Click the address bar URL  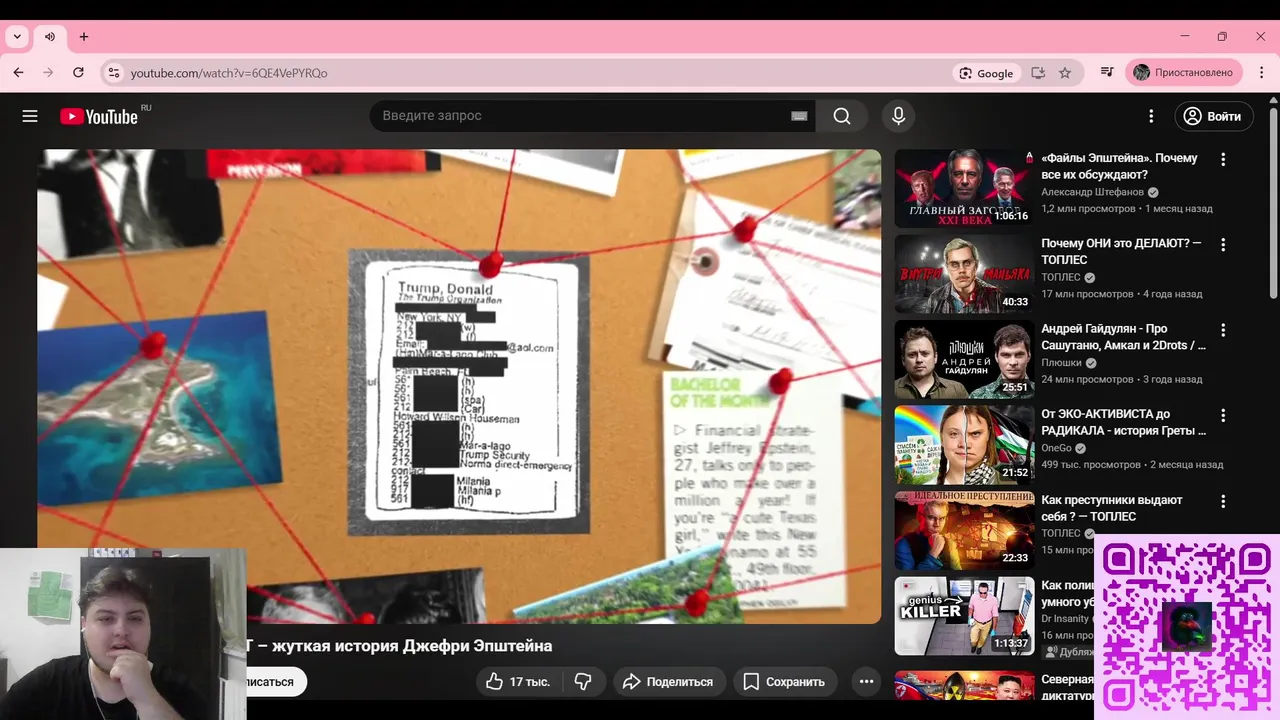(x=229, y=73)
